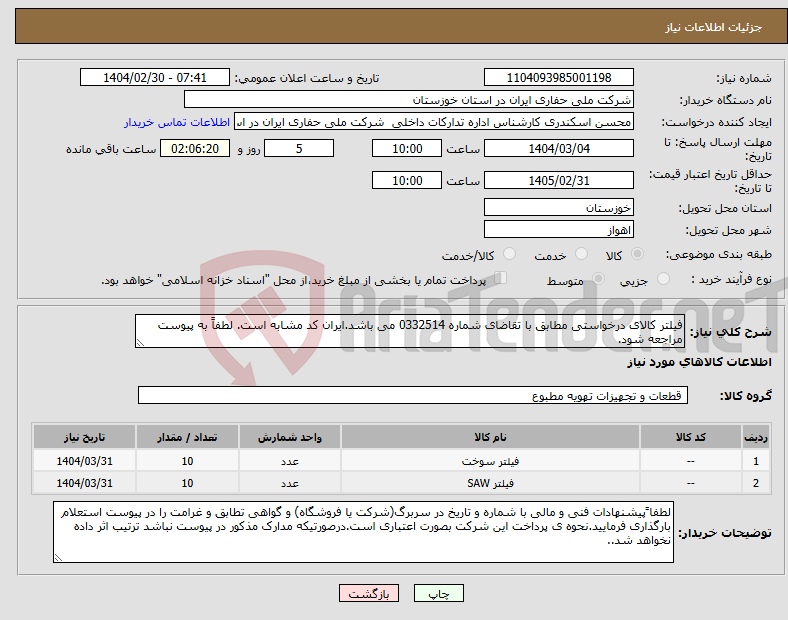Viewport: 788px width, 620px height.
Task: Select the متوسط purchase type radio
Action: [x=598, y=279]
